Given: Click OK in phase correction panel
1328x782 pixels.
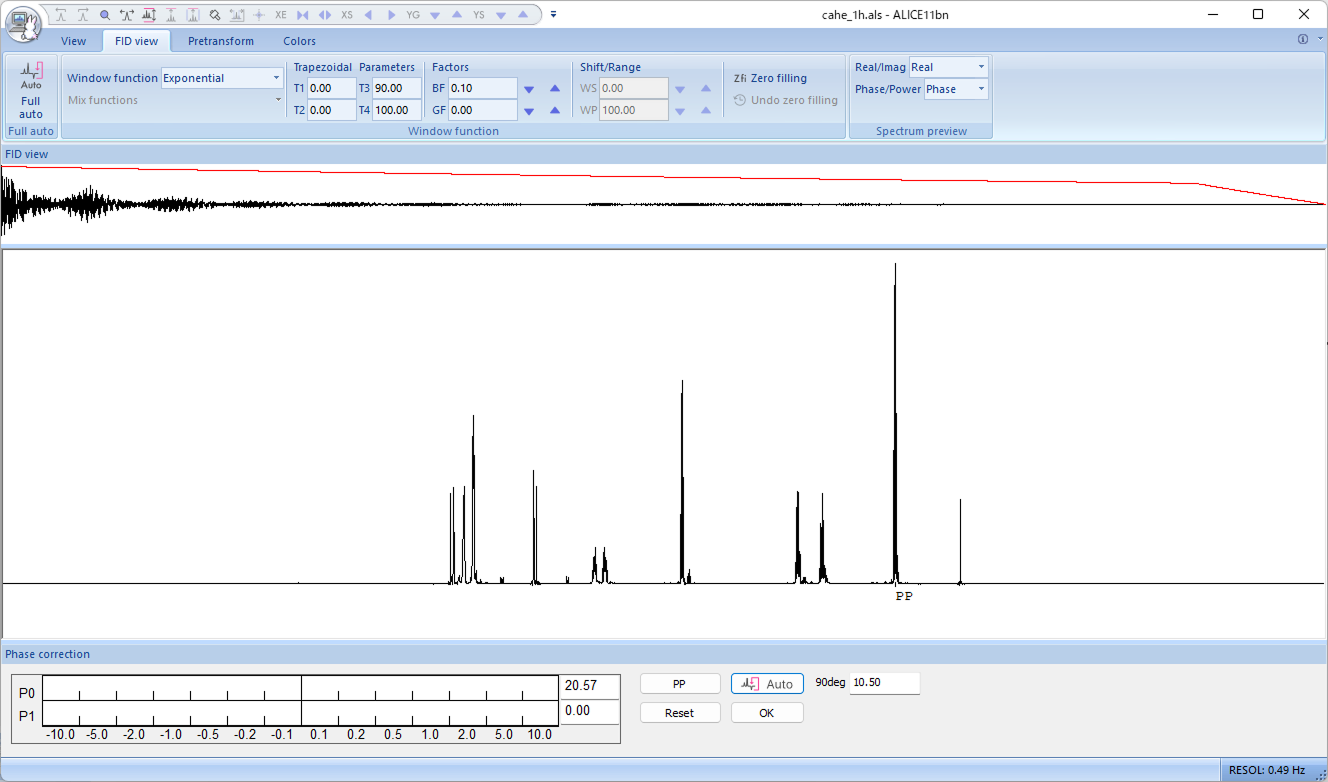Looking at the screenshot, I should (x=766, y=713).
